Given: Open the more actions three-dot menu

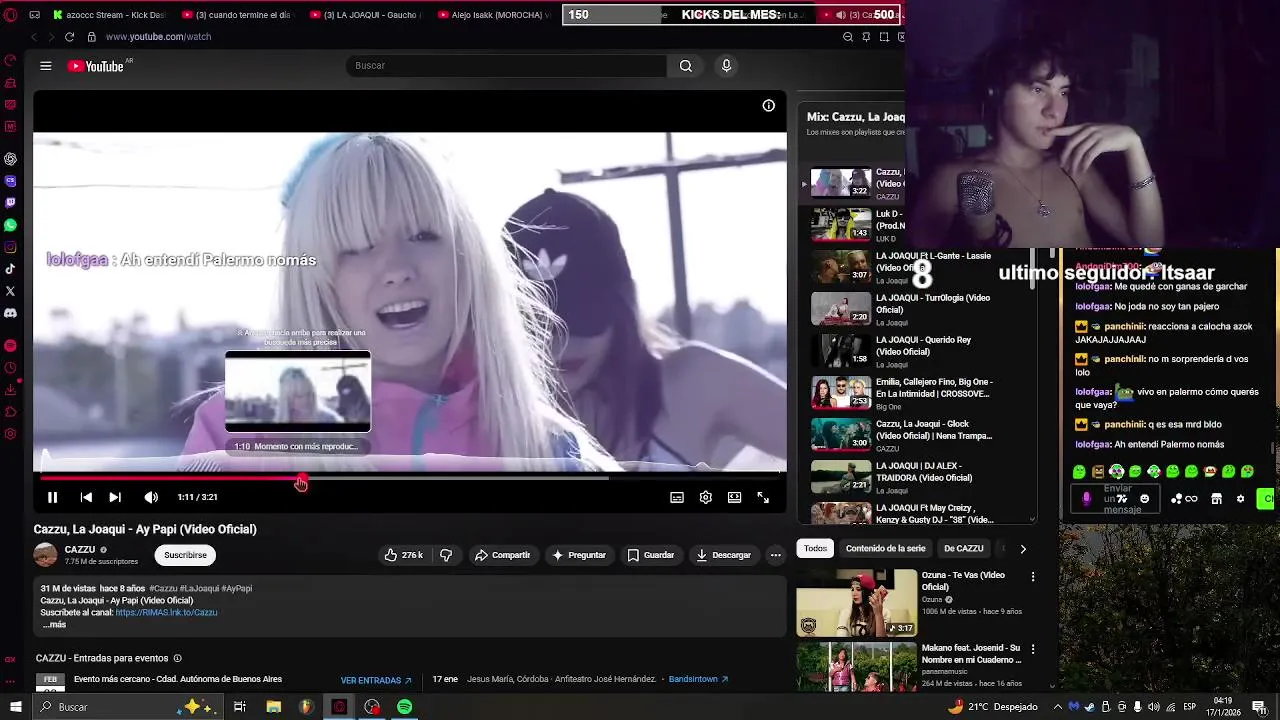Looking at the screenshot, I should pyautogui.click(x=775, y=555).
